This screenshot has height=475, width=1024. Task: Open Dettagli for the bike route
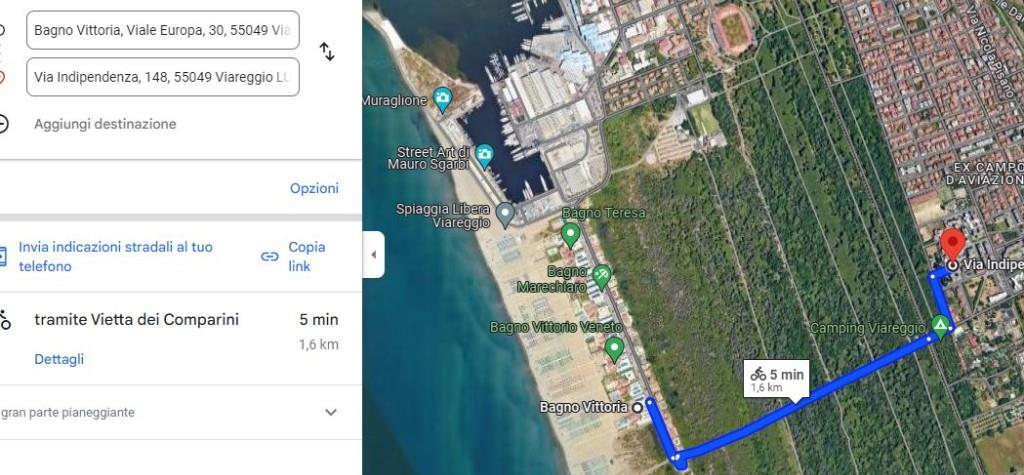pos(59,359)
